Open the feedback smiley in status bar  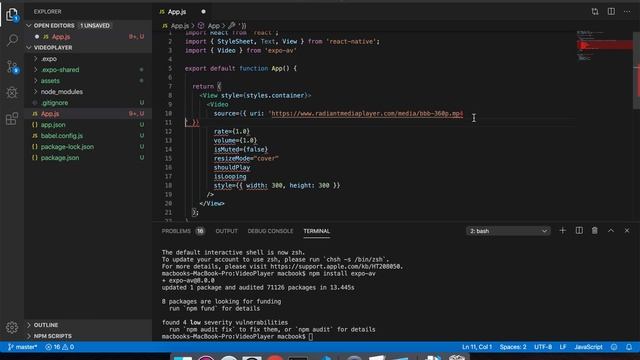(x=614, y=347)
